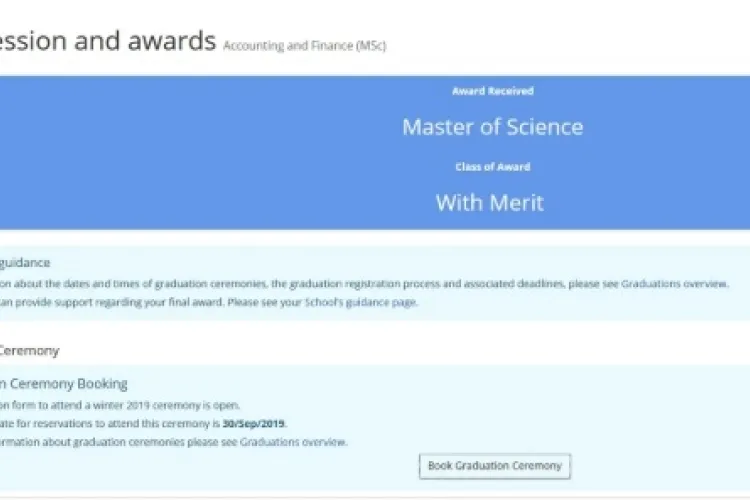
Task: Click the bold 30/Sep/2019 deadline date
Action: click(x=254, y=423)
